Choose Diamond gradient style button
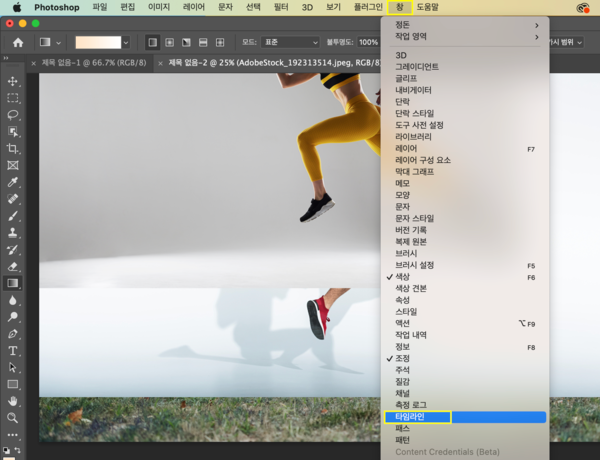Image resolution: width=600 pixels, height=460 pixels. (x=220, y=42)
